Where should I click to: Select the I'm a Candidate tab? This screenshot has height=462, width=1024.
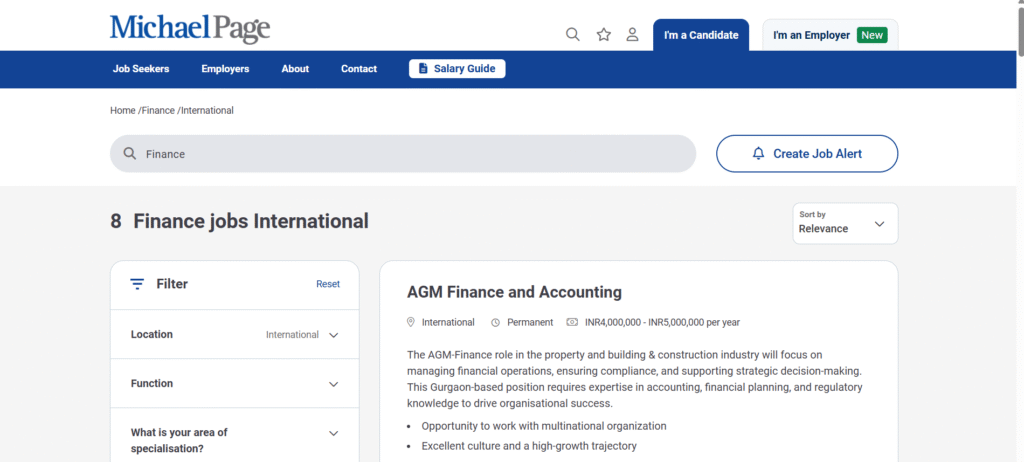(701, 35)
